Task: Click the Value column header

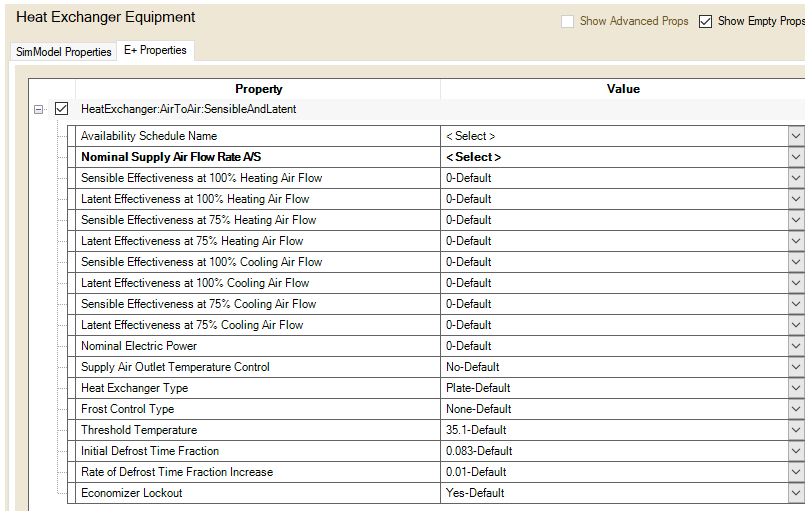Action: (622, 89)
